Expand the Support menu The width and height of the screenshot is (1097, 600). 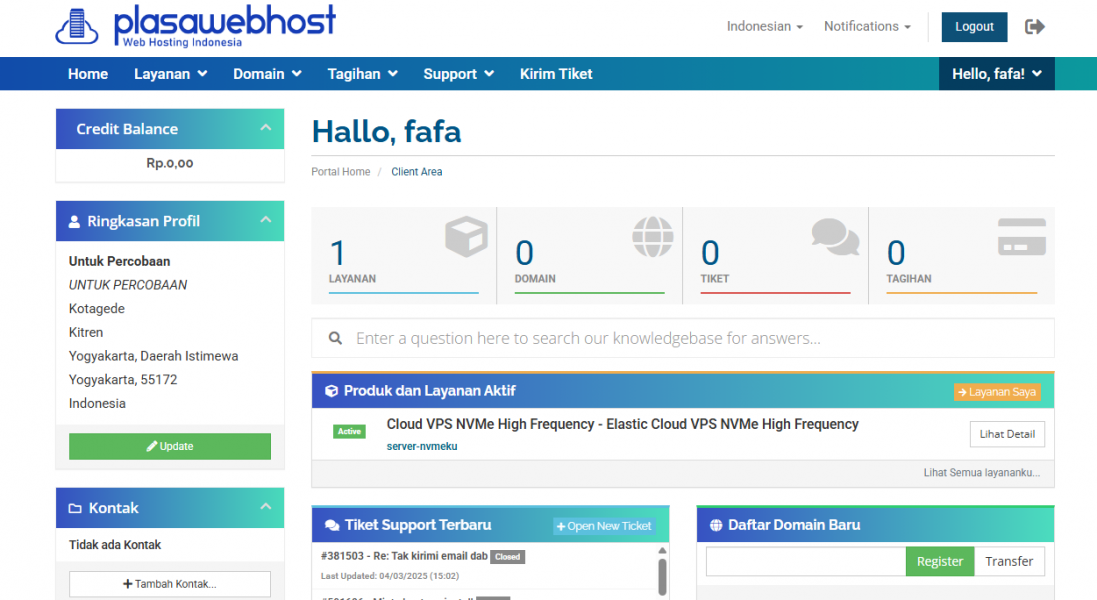458,74
